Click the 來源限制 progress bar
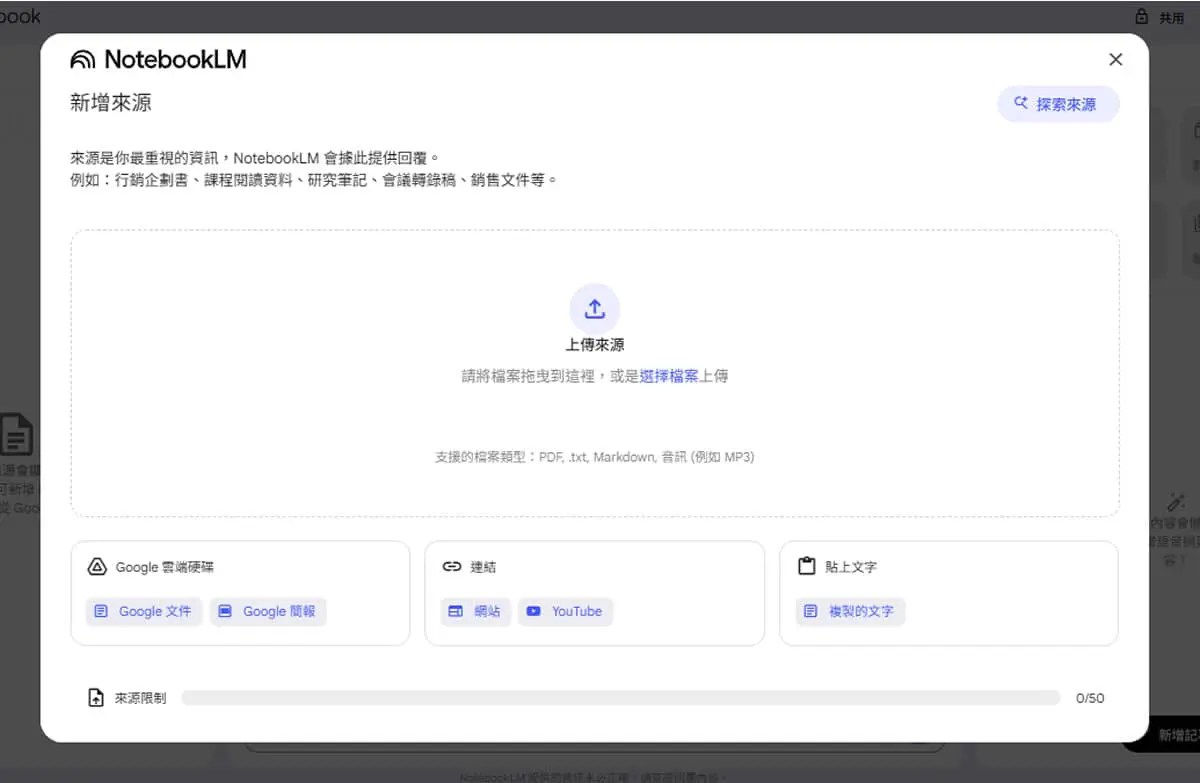The image size is (1200, 783). coord(621,698)
